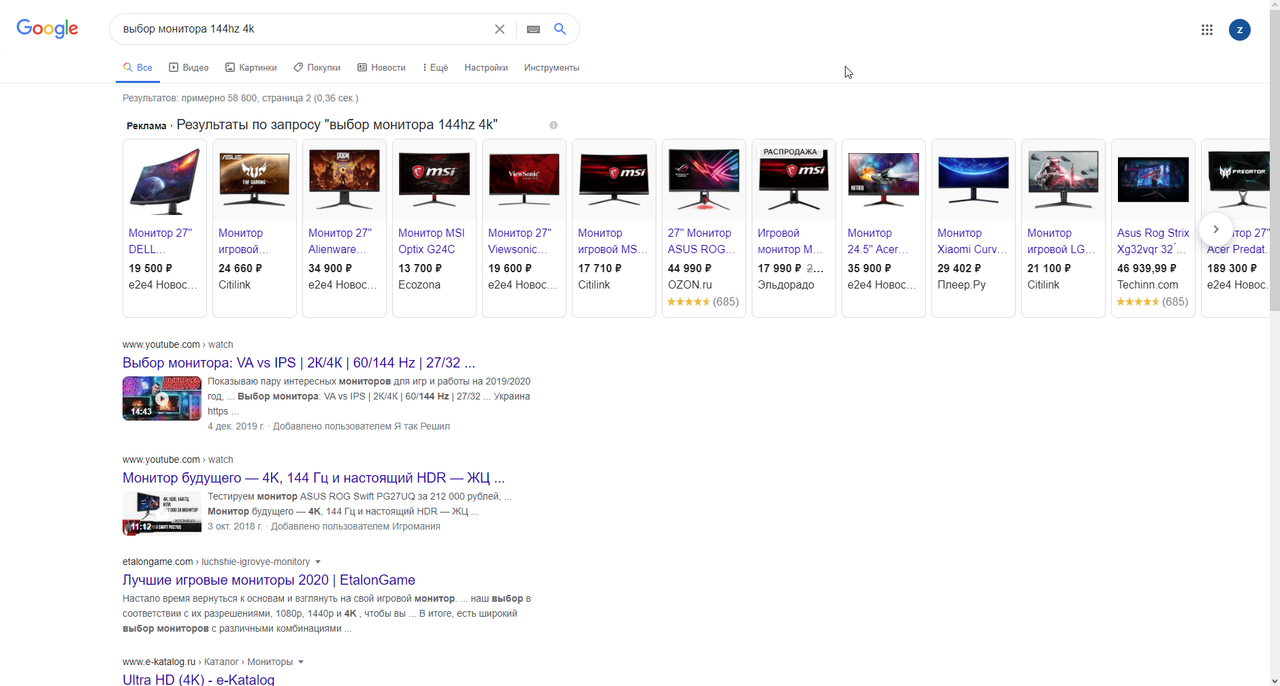
Task: Switch to the Покупки tab
Action: click(x=317, y=68)
